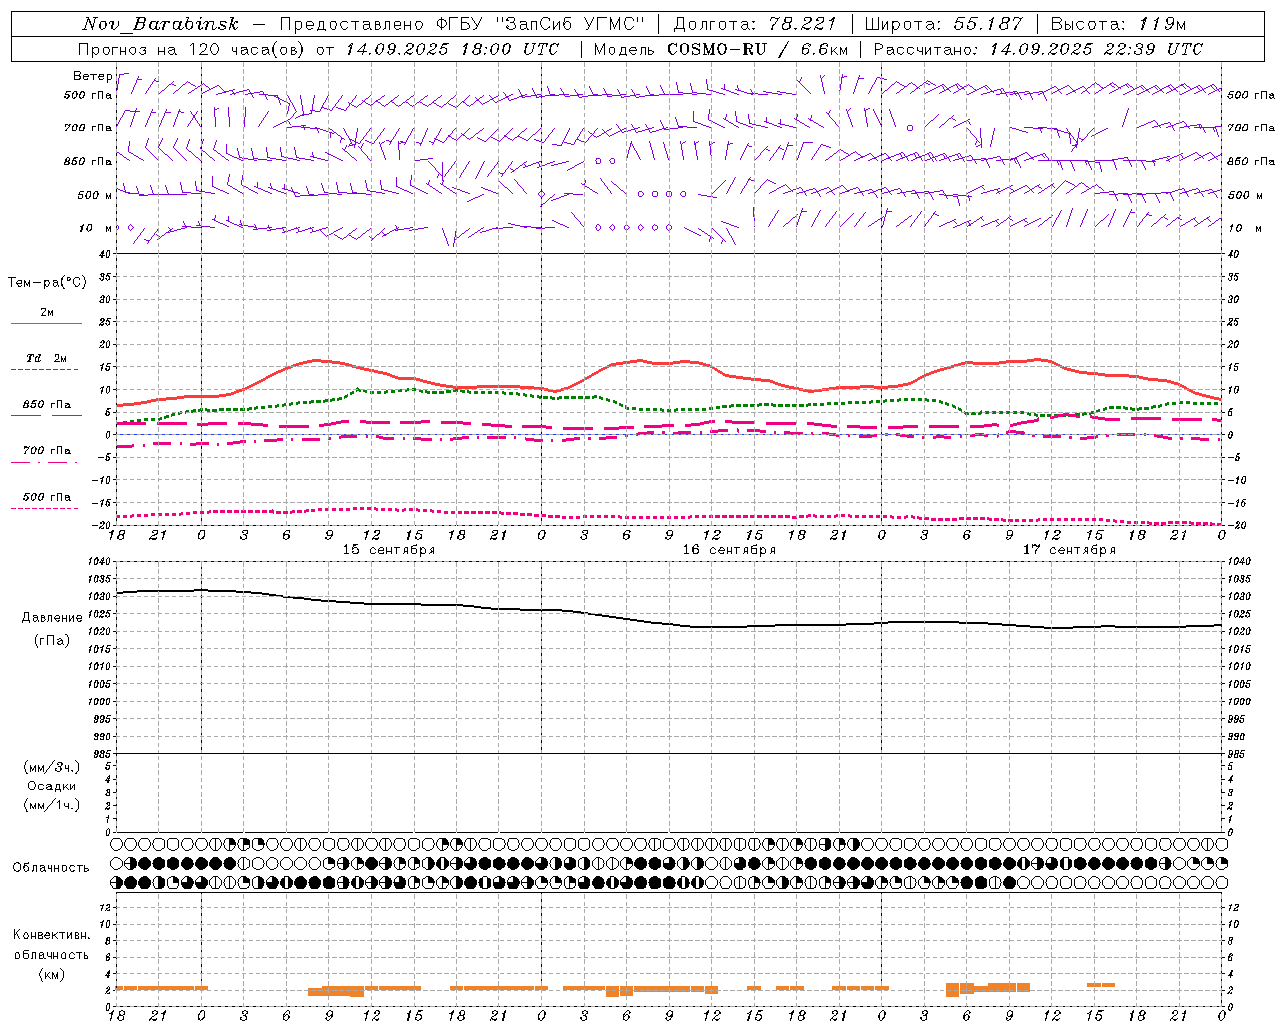Click the left '500 м' wind level label
The width and height of the screenshot is (1280, 1024).
click(x=95, y=195)
